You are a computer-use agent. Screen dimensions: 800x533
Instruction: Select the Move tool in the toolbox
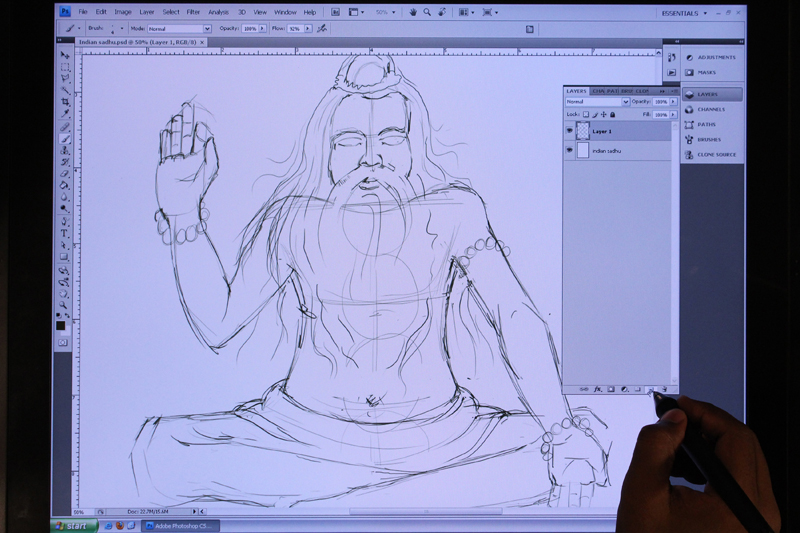pyautogui.click(x=65, y=54)
